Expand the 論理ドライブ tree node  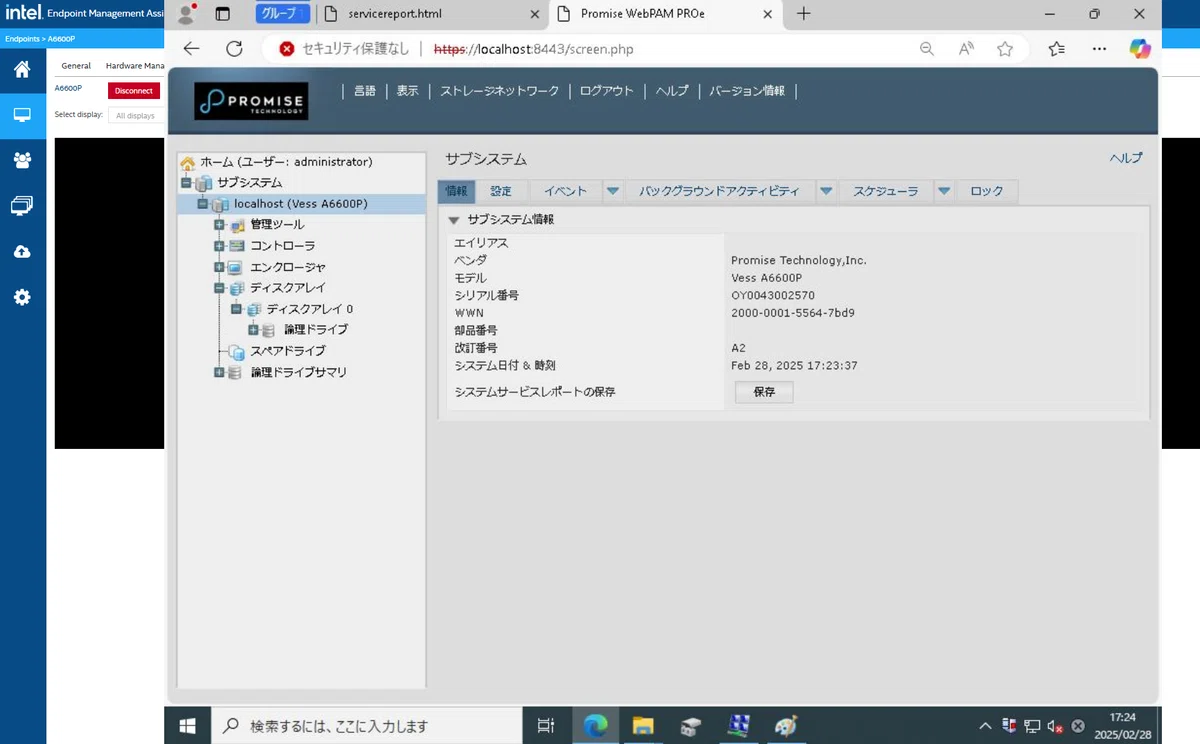(253, 330)
